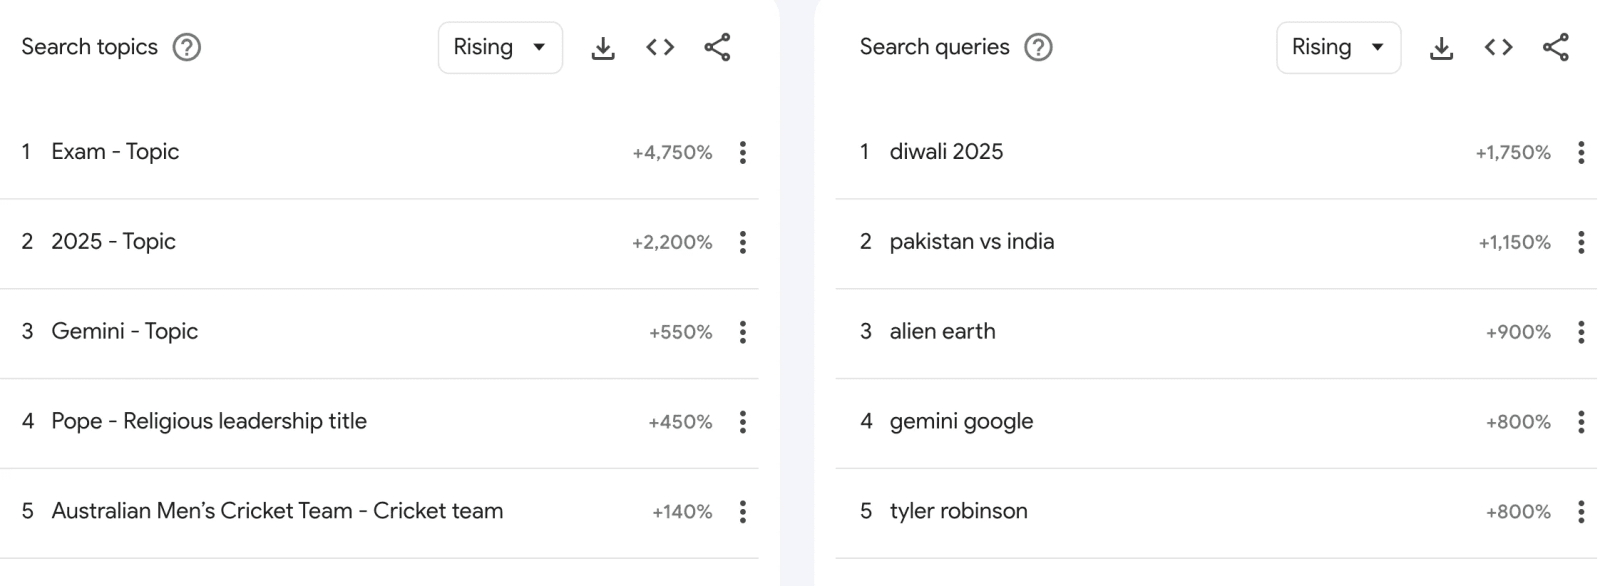
Task: Share the Search topics card
Action: click(x=717, y=47)
